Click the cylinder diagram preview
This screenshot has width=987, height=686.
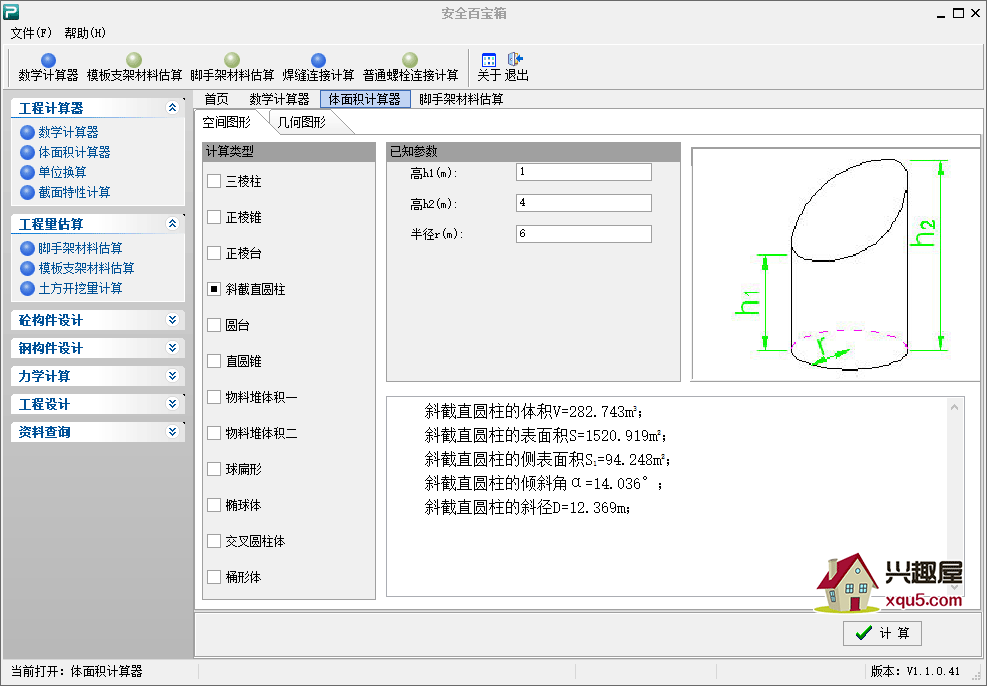(835, 264)
